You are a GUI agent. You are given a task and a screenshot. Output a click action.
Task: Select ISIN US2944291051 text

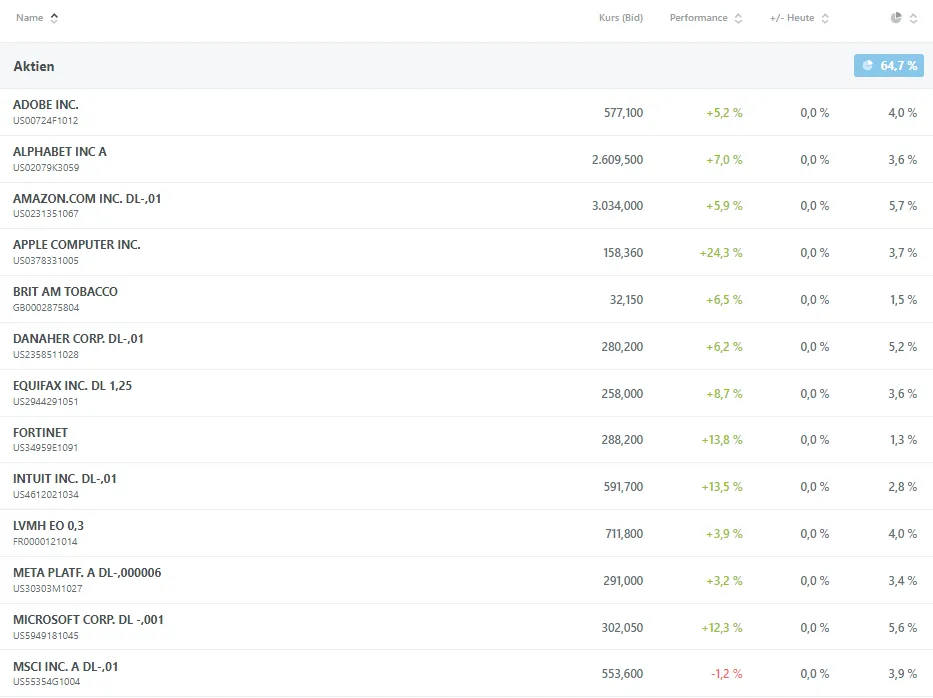click(x=45, y=402)
